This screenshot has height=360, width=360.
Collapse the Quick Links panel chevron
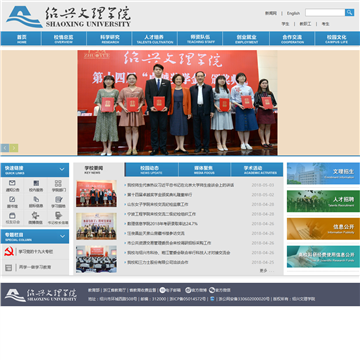62,169
